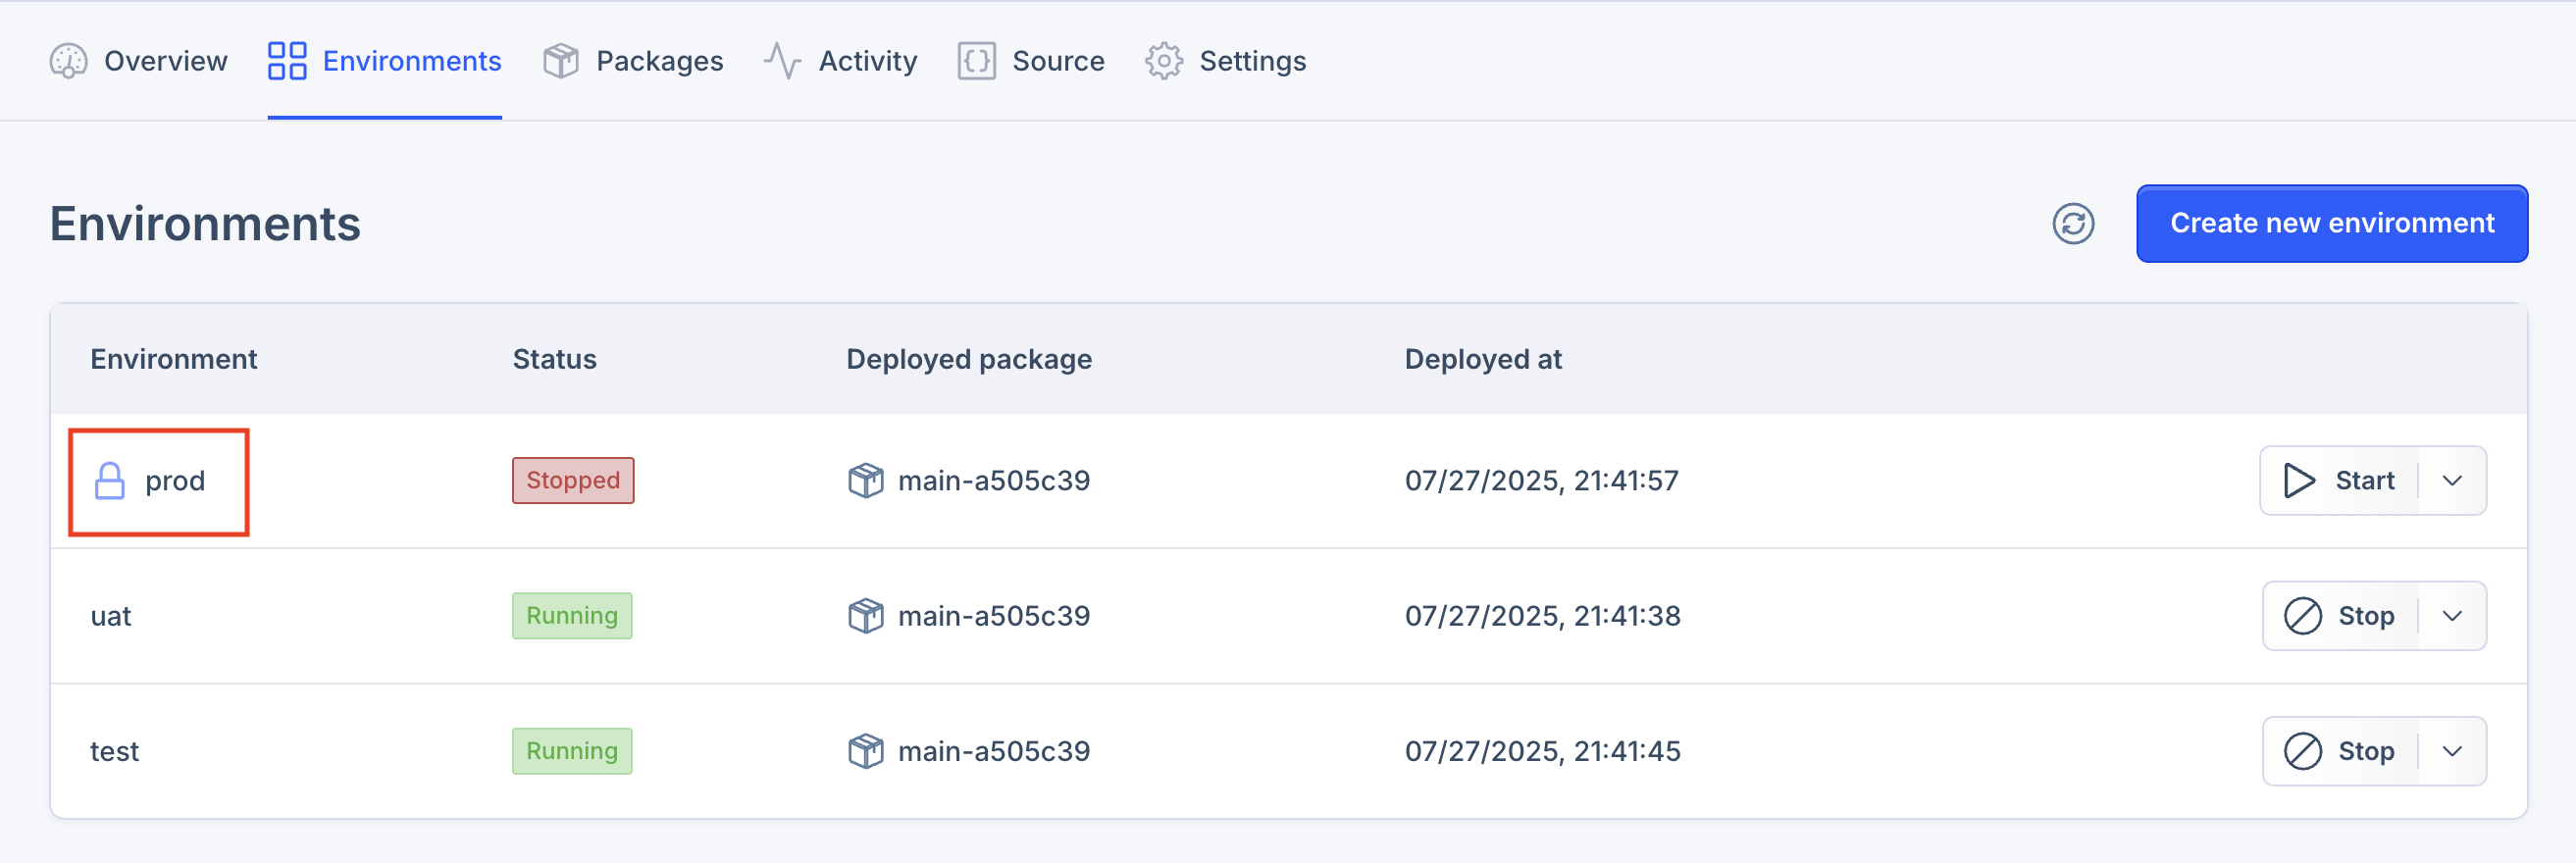Expand the dropdown next to prod Start

[2452, 481]
